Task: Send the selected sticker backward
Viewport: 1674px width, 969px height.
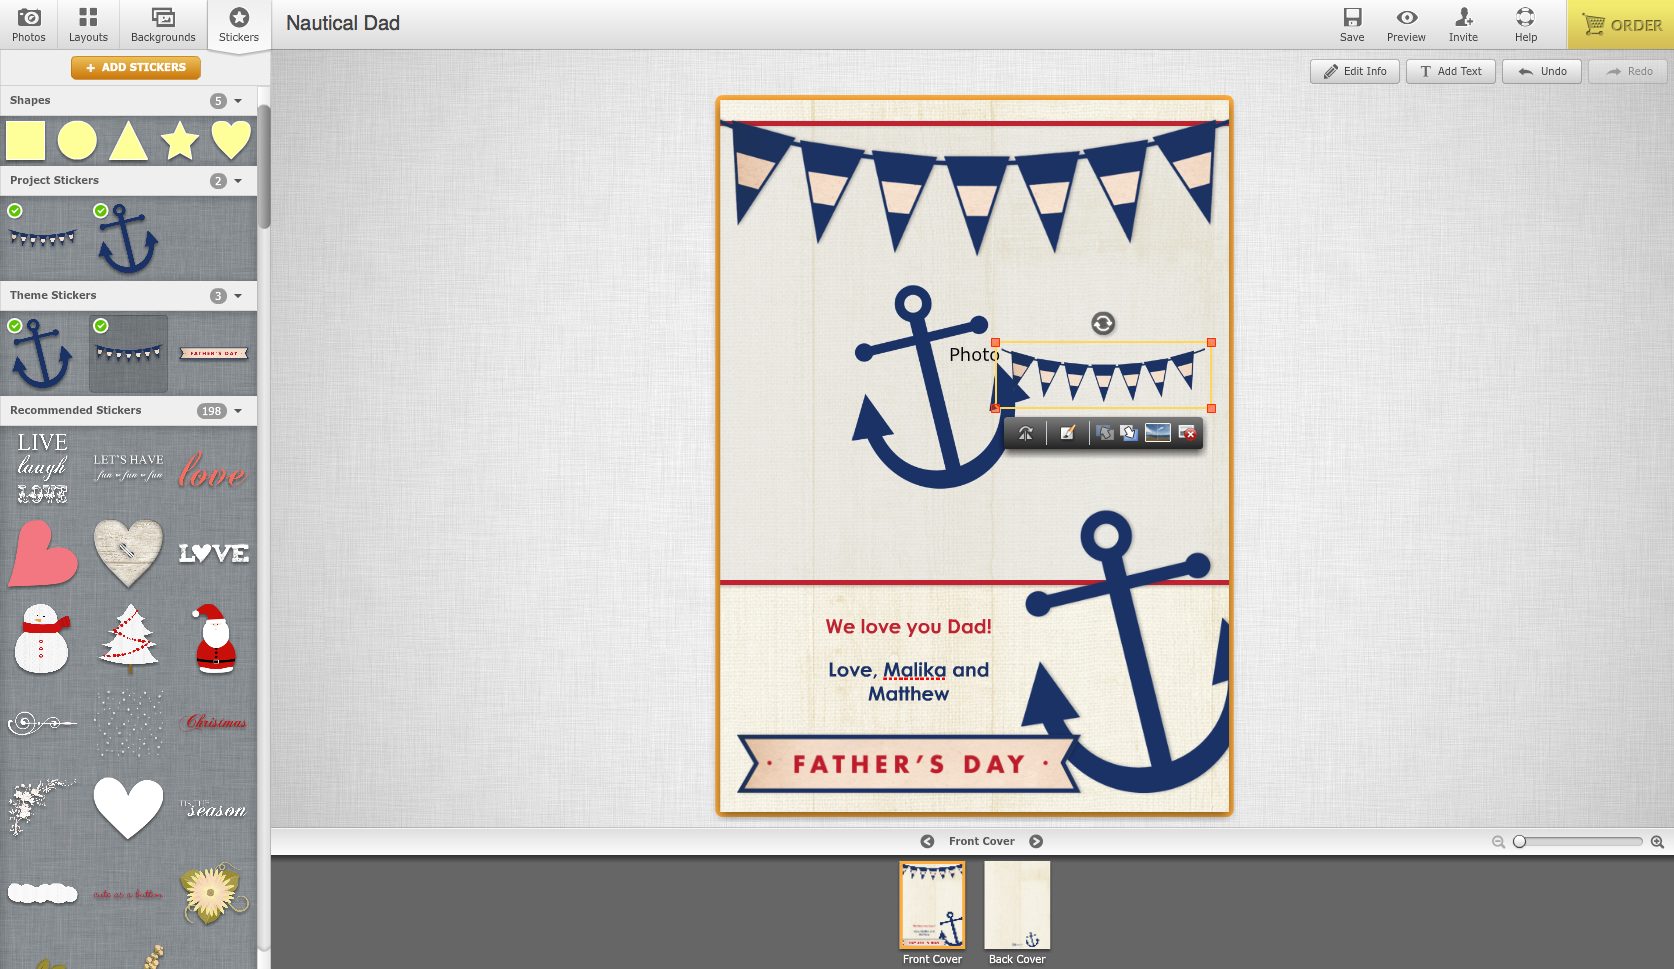Action: point(1129,433)
